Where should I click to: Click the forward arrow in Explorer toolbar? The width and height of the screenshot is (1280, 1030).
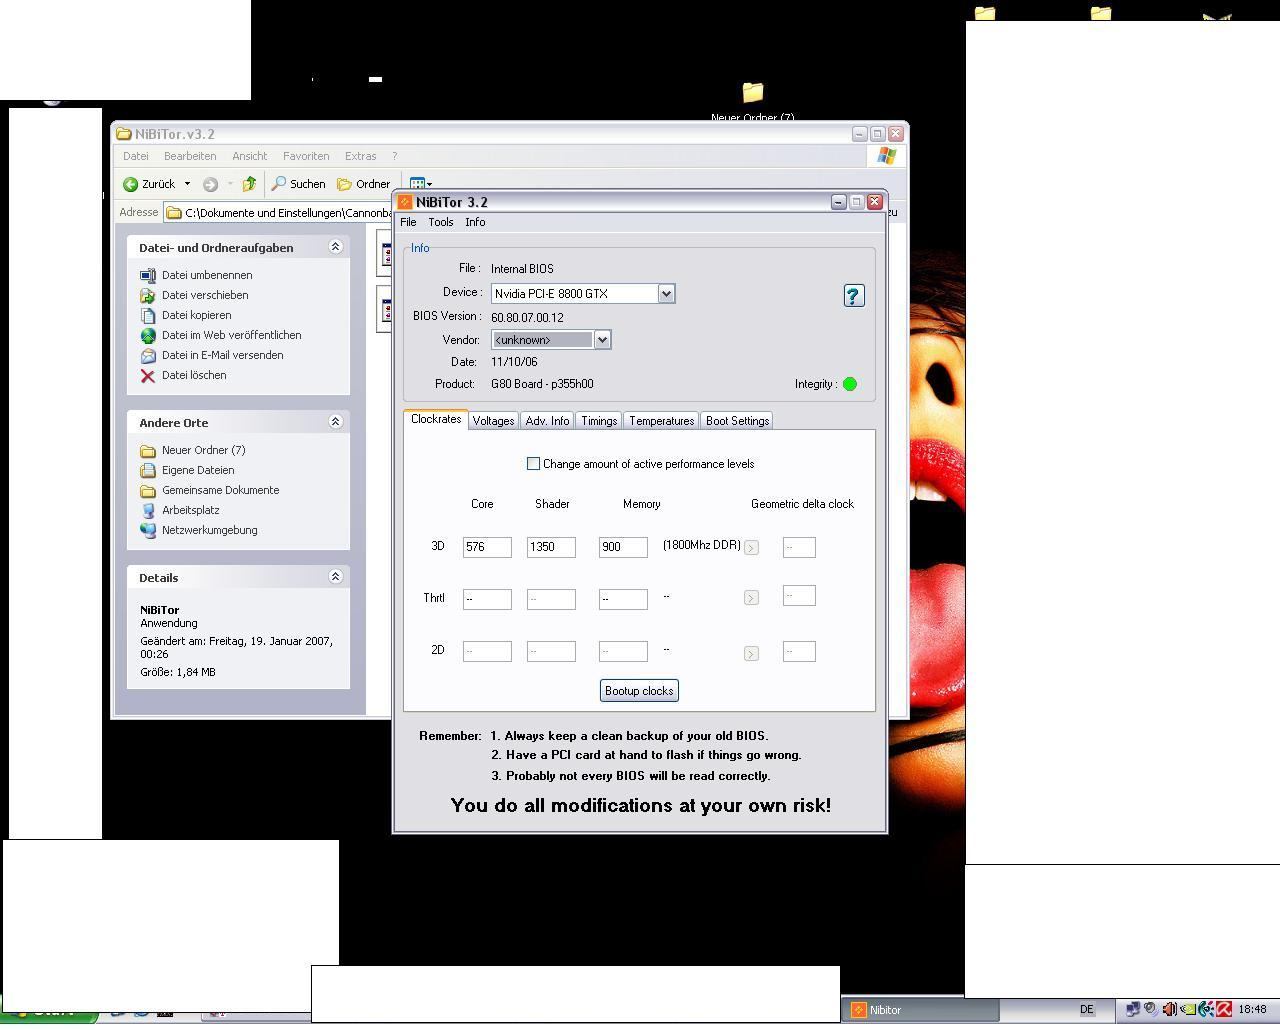[210, 184]
